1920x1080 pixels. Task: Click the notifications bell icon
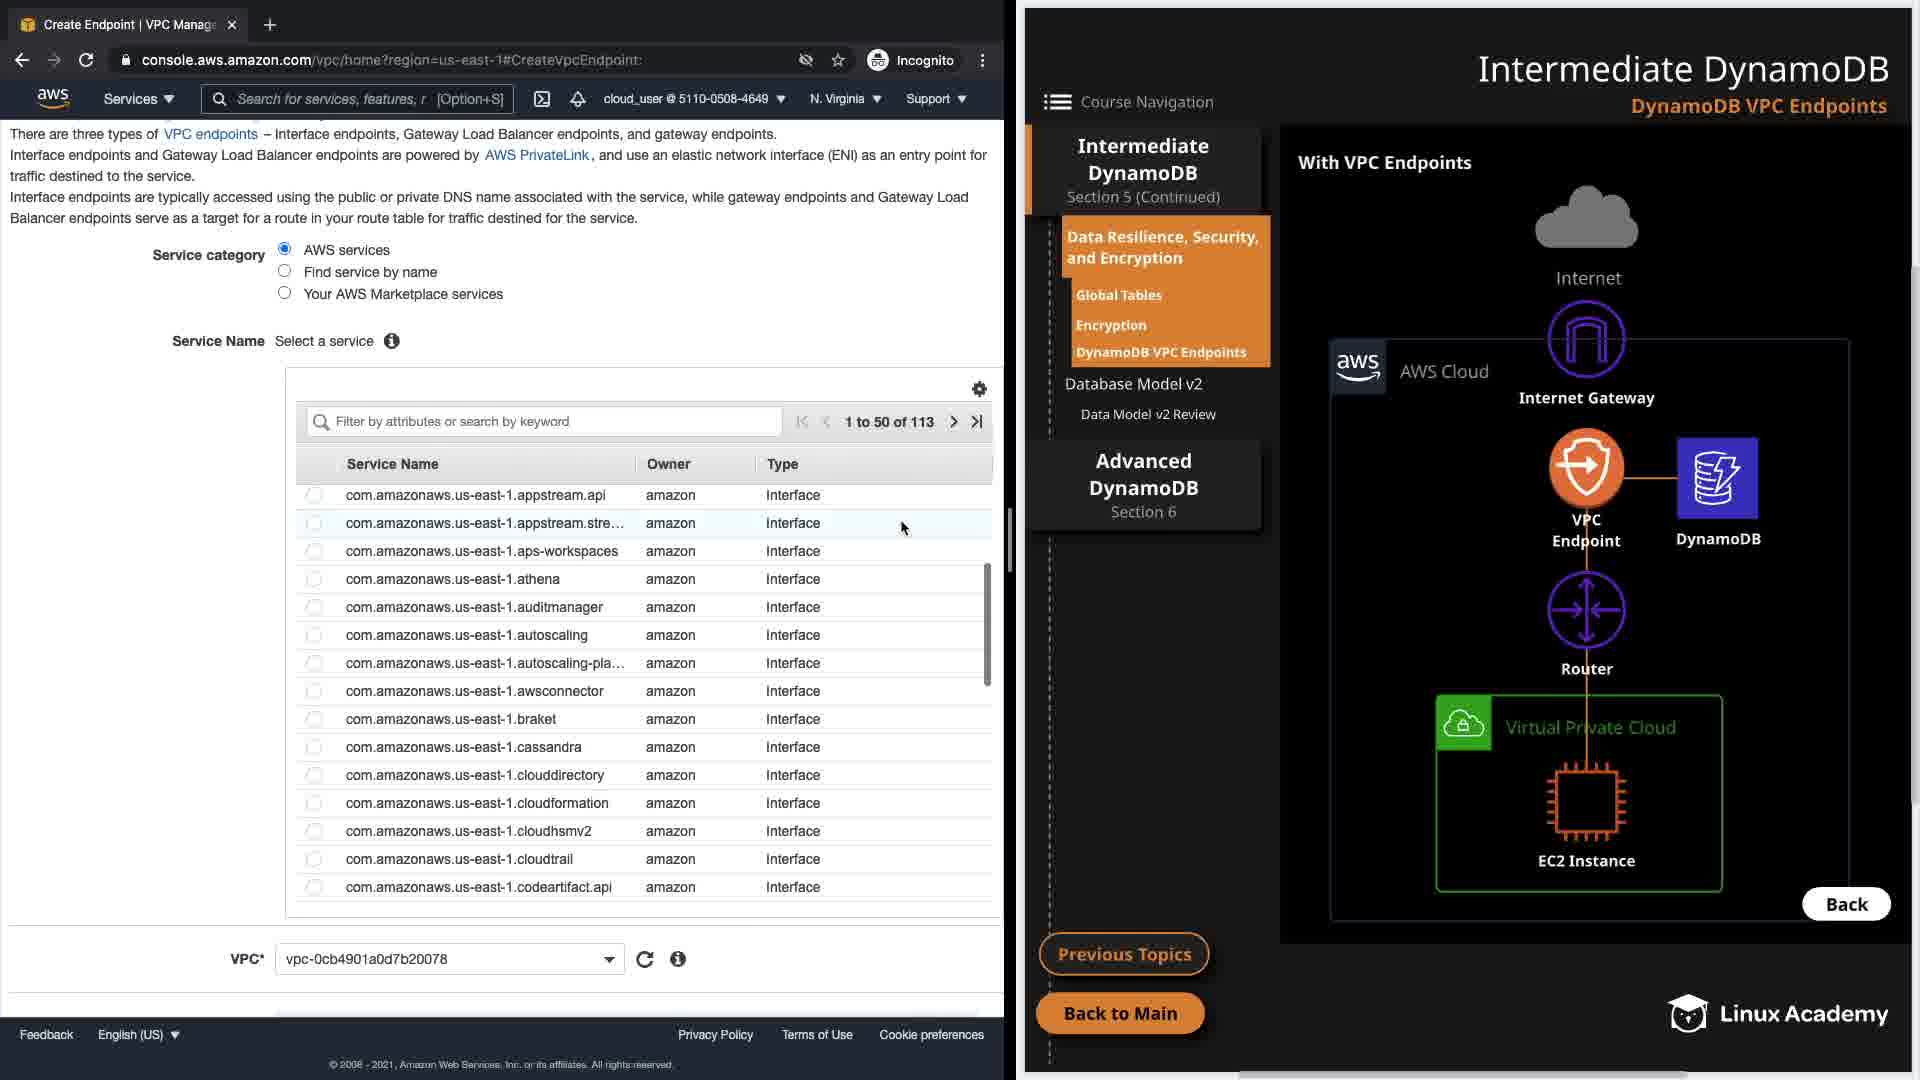pyautogui.click(x=578, y=99)
